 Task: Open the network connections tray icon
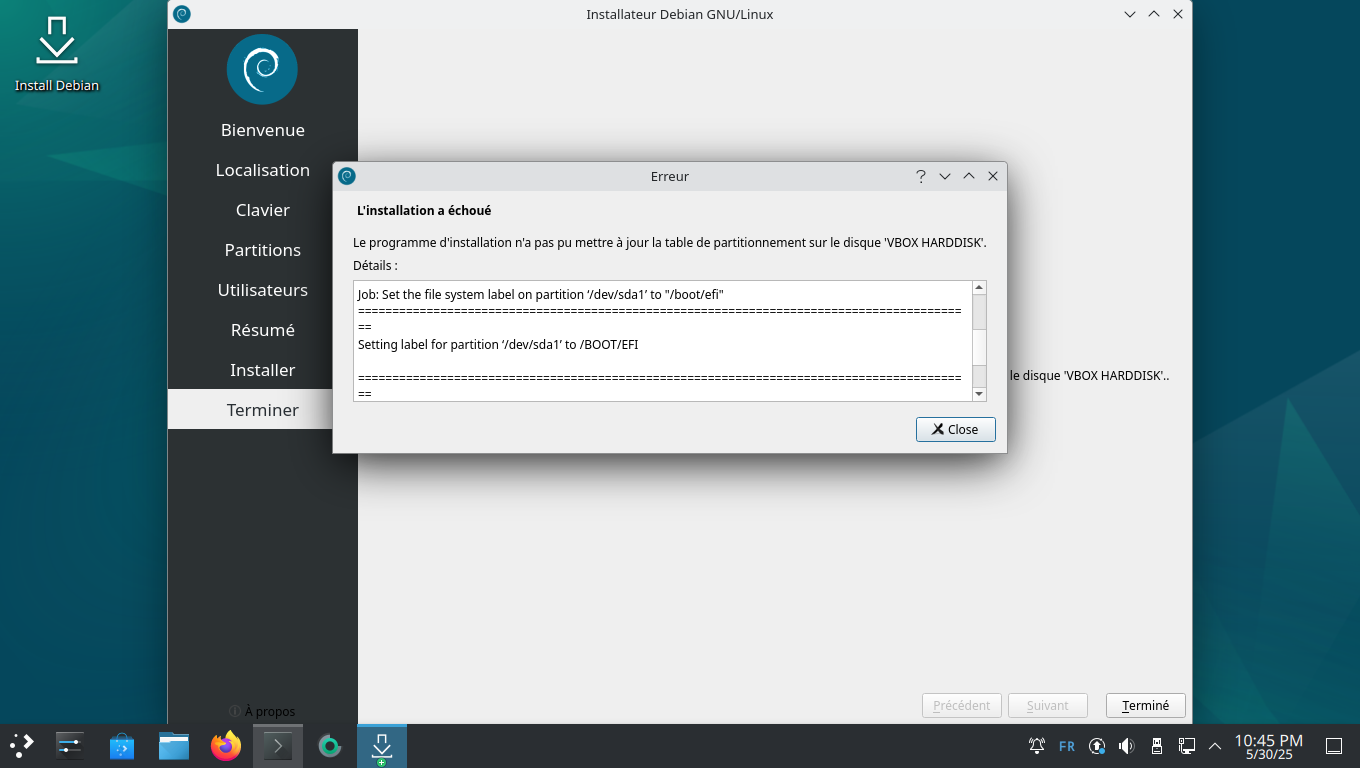tap(1187, 746)
